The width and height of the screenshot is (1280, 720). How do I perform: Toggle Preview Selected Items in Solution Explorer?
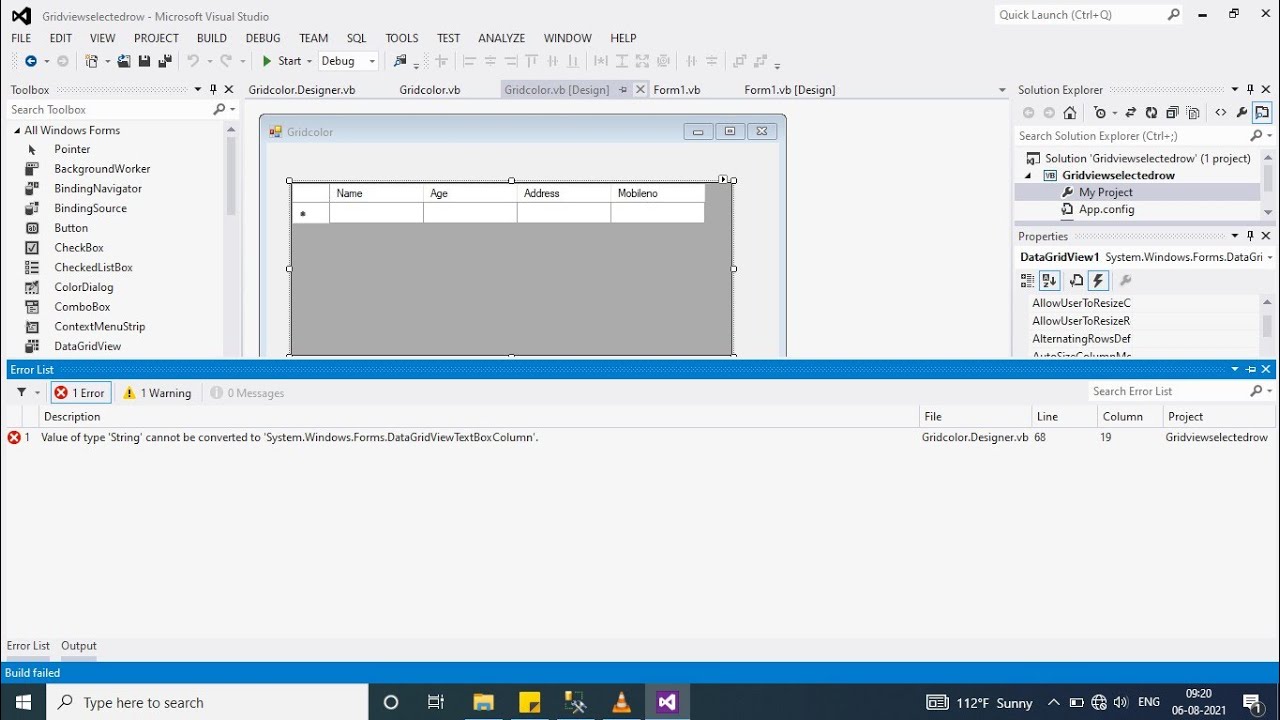(1262, 113)
